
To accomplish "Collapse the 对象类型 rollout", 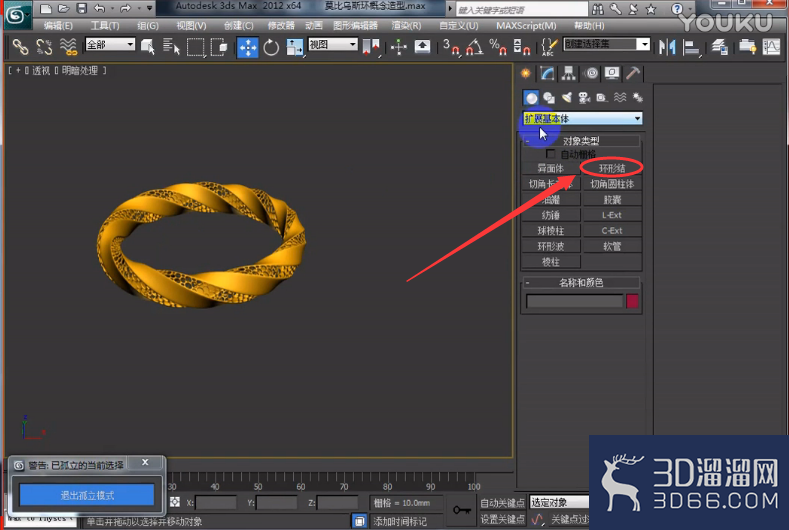I will pyautogui.click(x=581, y=141).
